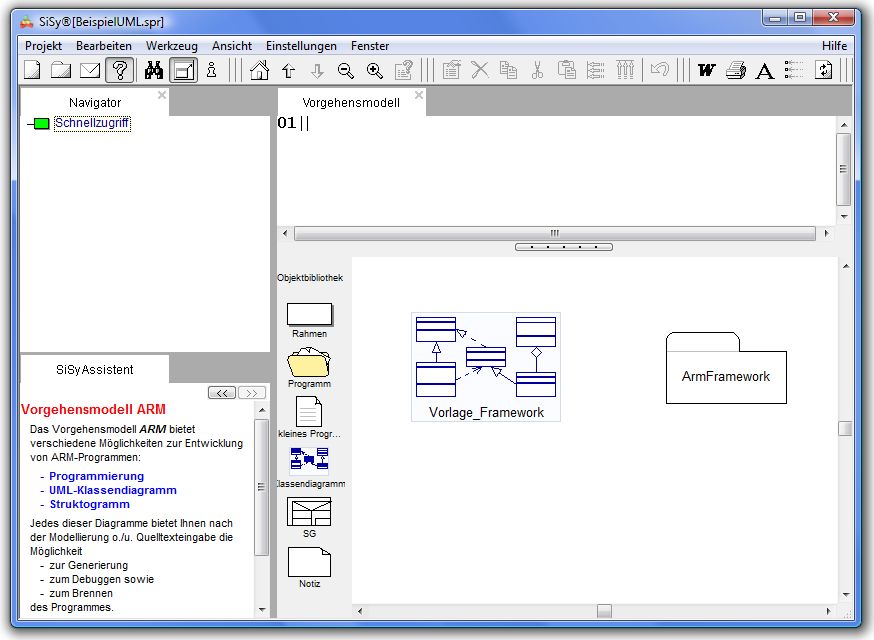Click the paste clipboard icon
874x640 pixels.
tap(567, 70)
